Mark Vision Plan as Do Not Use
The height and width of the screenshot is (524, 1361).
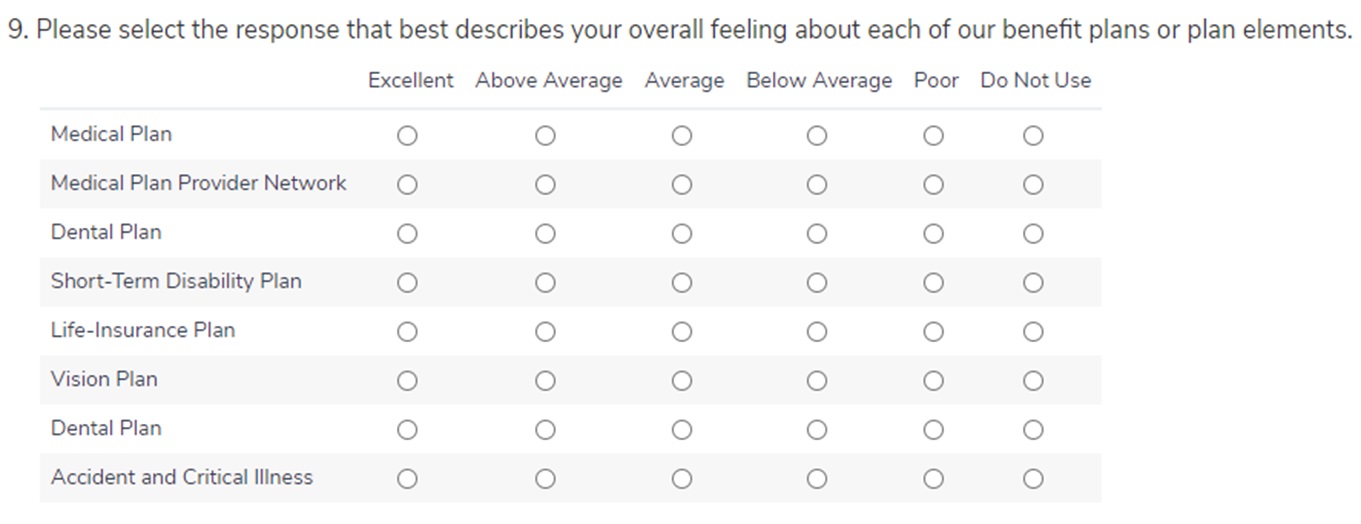click(1033, 380)
